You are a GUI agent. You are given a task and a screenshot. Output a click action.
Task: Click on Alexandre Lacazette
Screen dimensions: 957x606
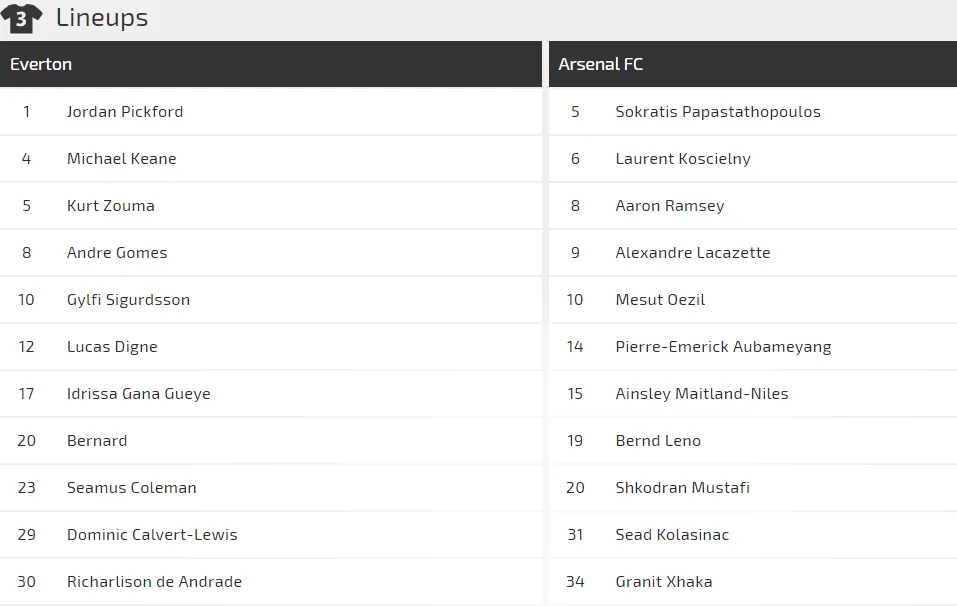(x=693, y=253)
